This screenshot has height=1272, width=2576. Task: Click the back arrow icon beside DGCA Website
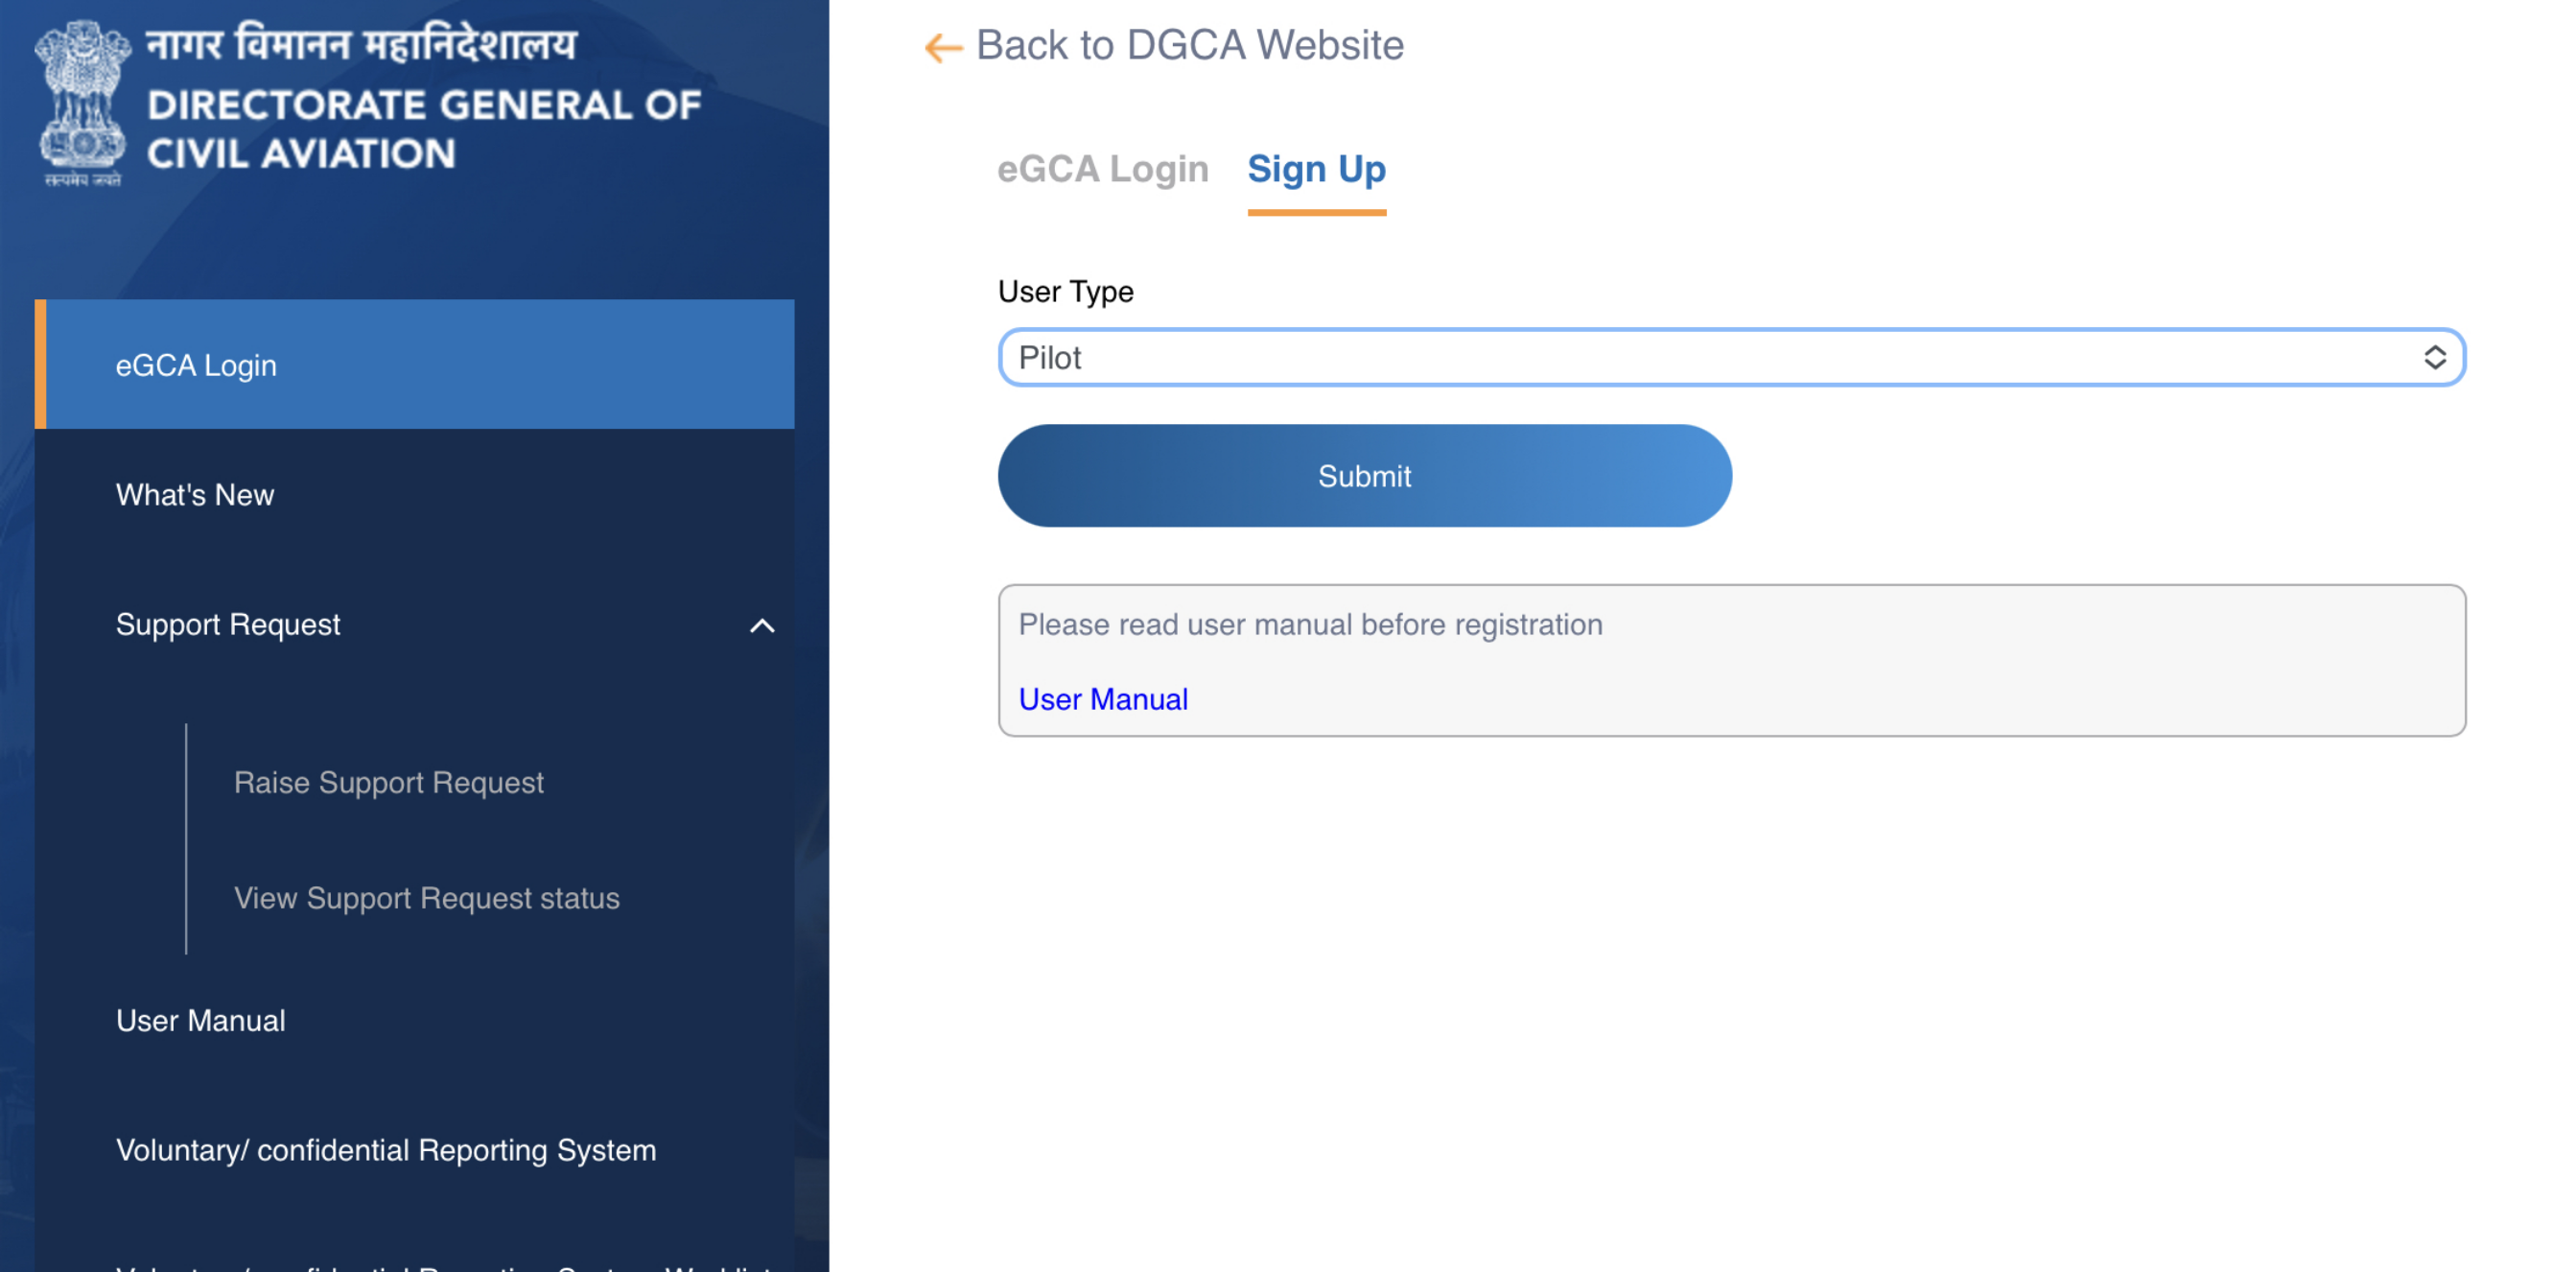click(941, 47)
